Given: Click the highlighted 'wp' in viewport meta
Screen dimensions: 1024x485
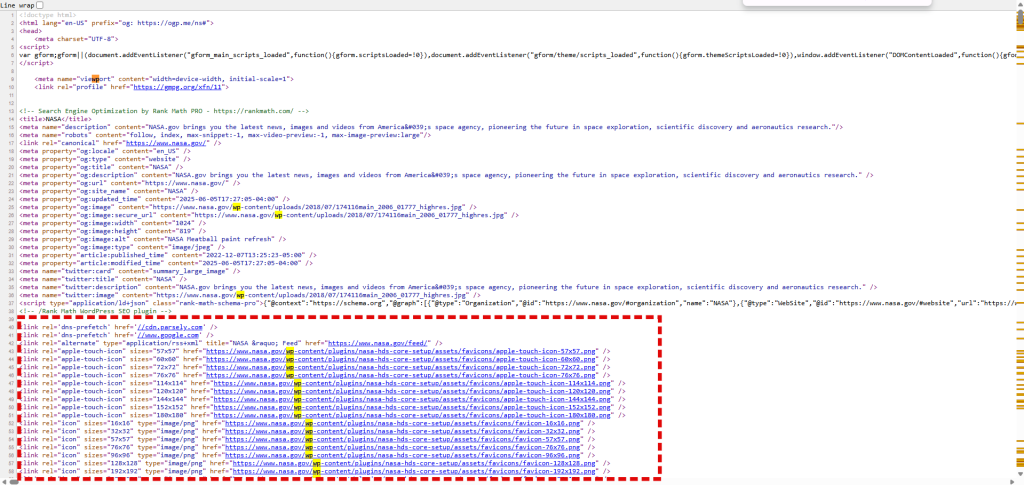Looking at the screenshot, I should [x=94, y=78].
